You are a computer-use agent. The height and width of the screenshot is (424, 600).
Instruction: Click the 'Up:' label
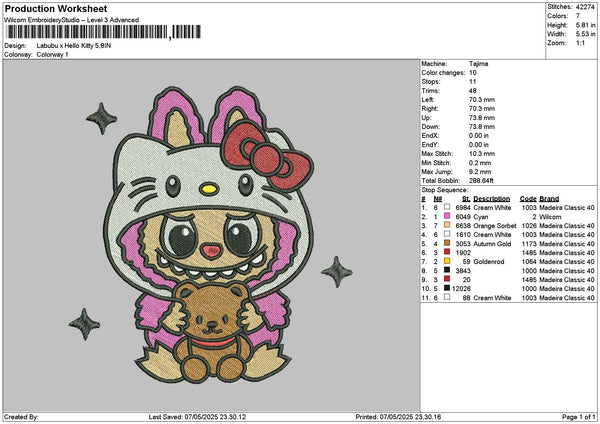426,118
